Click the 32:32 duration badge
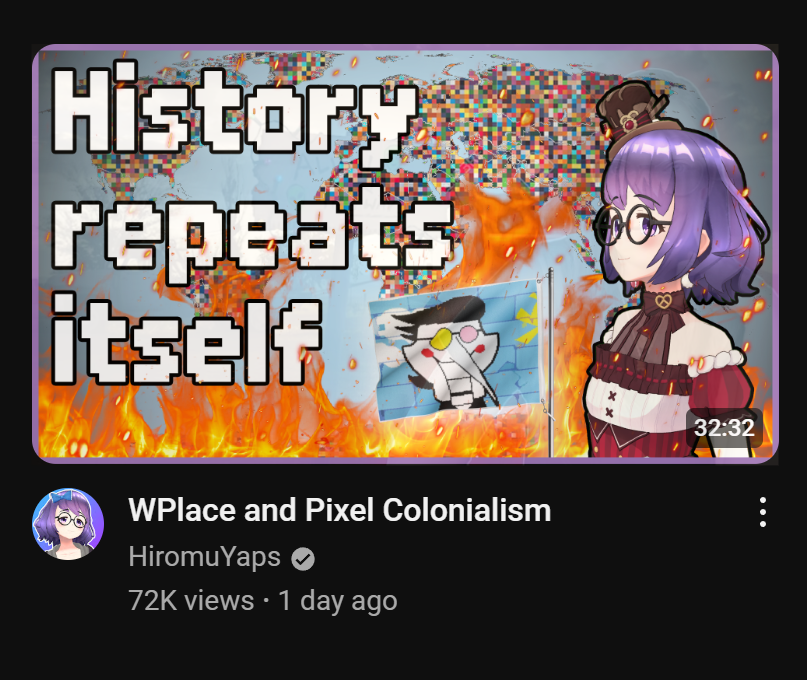The image size is (807, 680). pos(724,427)
